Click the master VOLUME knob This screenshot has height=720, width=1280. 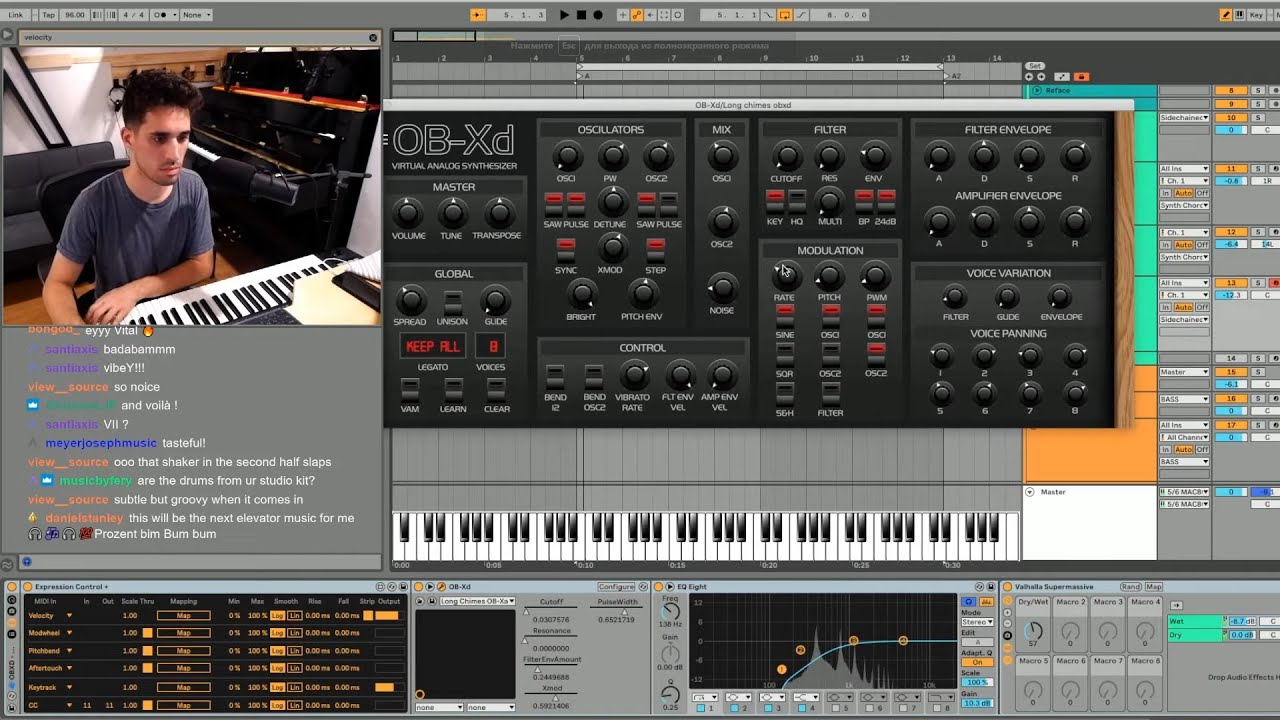tap(407, 213)
